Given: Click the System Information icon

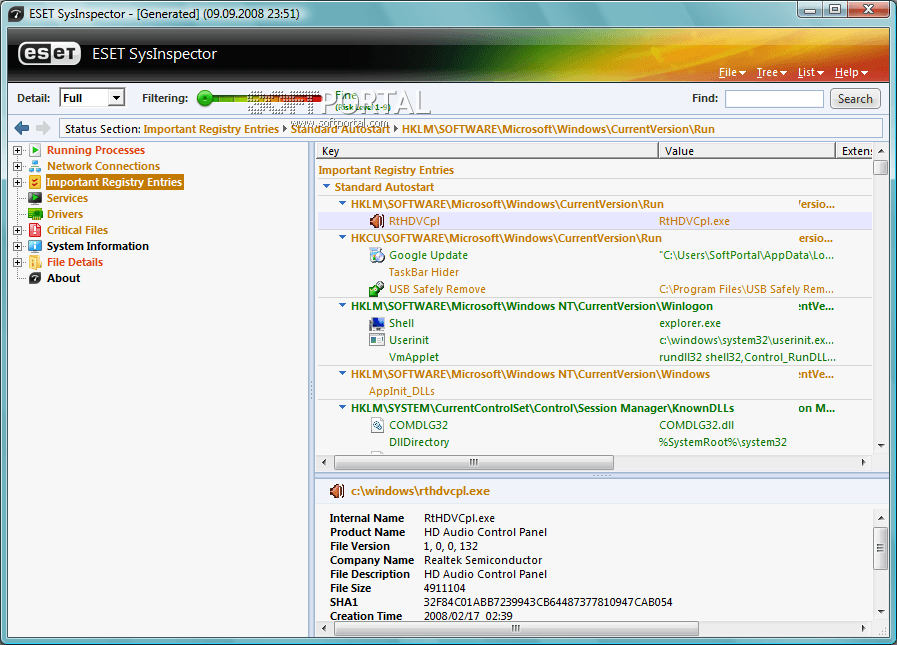Looking at the screenshot, I should (35, 246).
